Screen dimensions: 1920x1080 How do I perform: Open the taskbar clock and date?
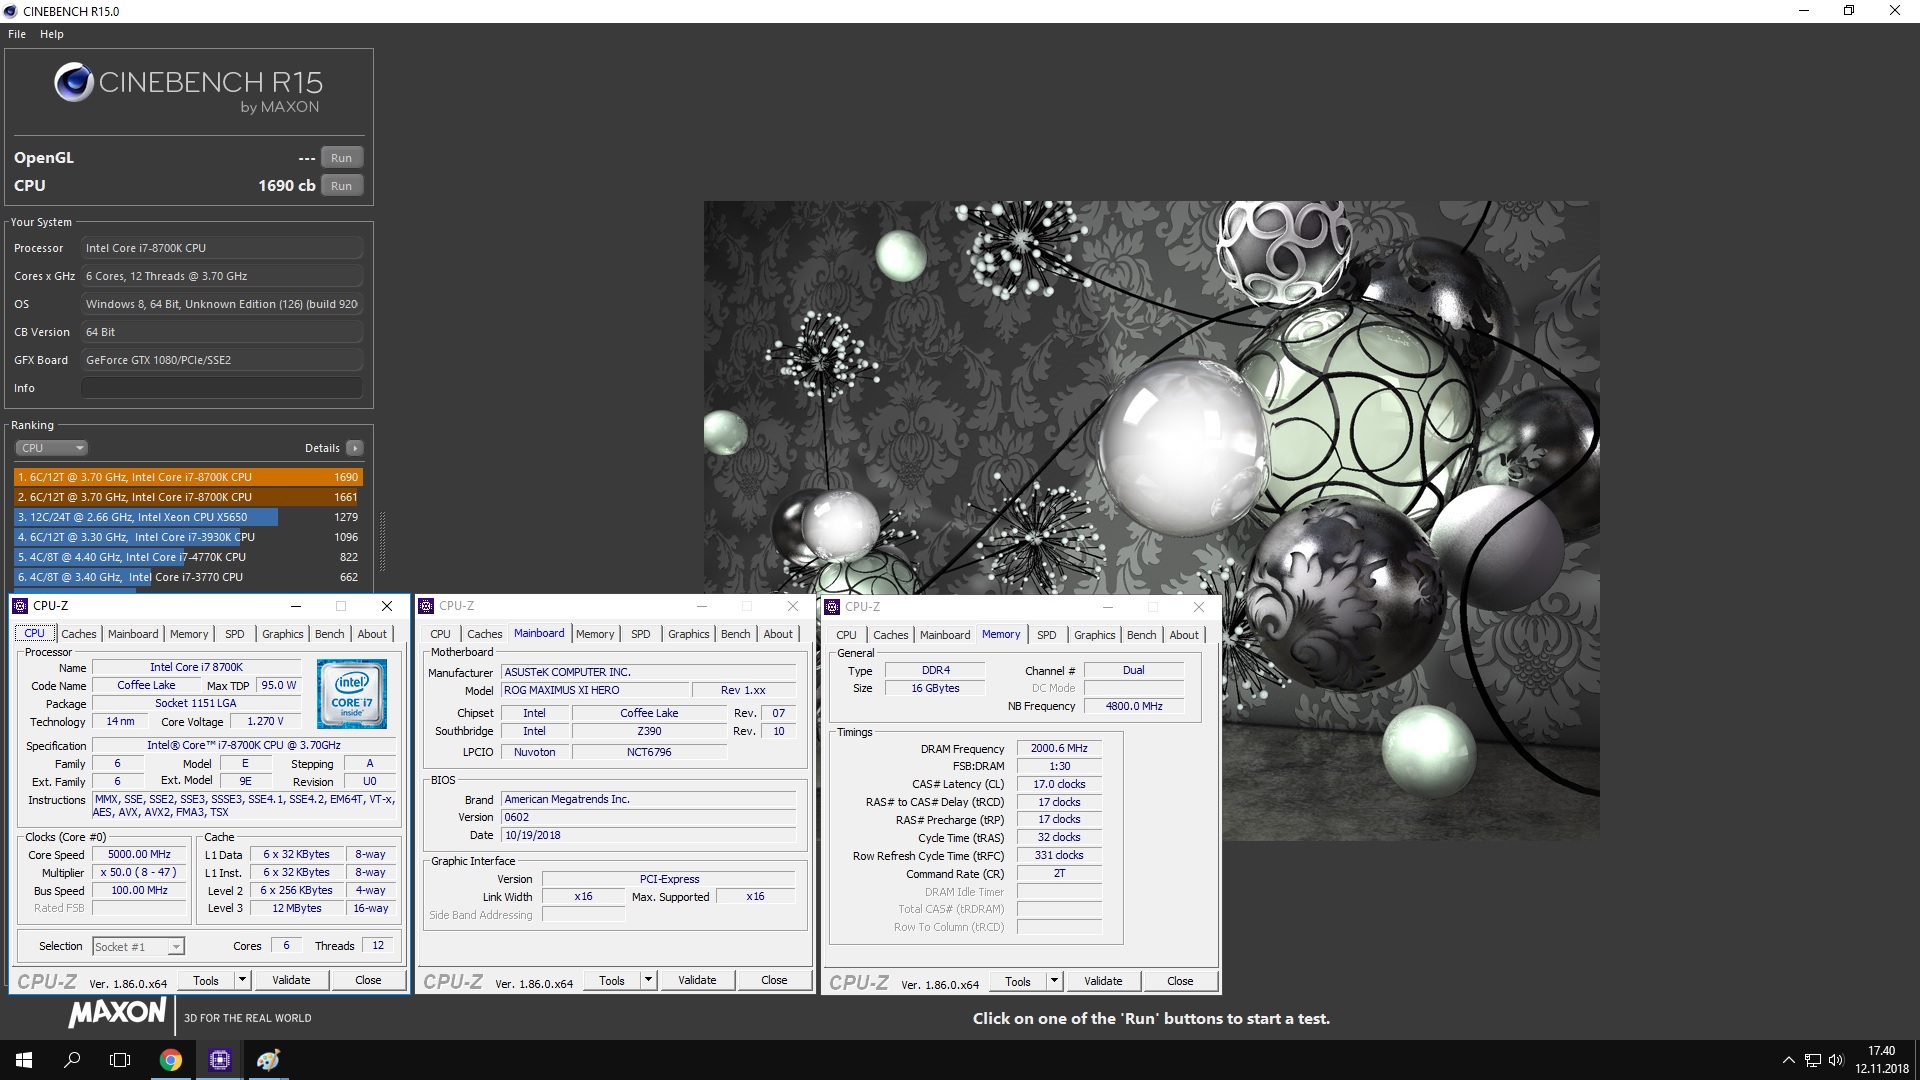click(x=1881, y=1060)
